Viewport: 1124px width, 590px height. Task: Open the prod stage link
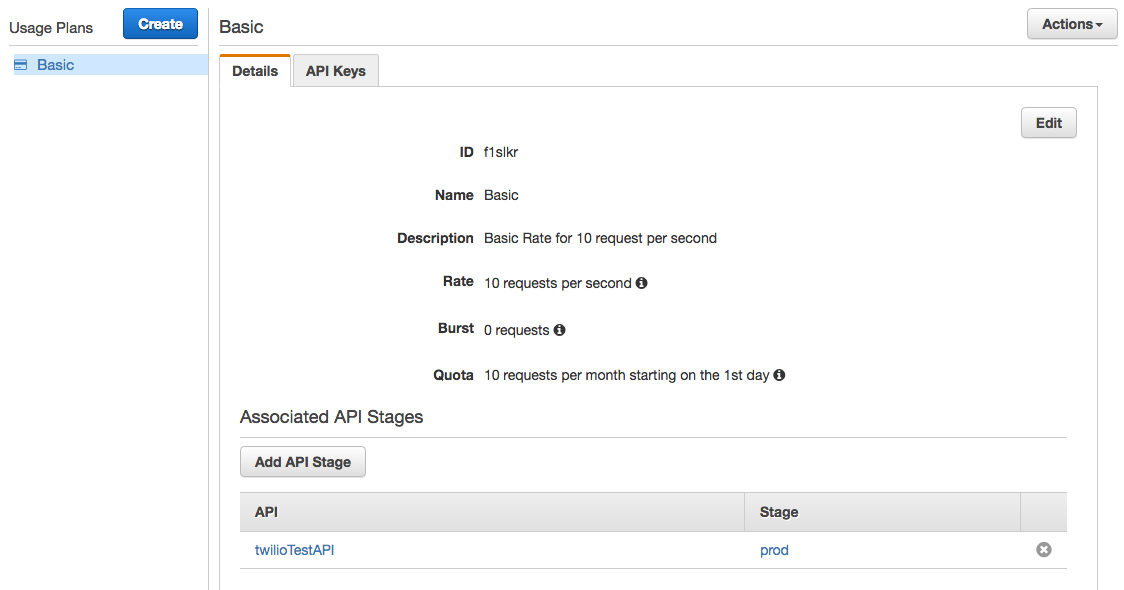tap(774, 550)
